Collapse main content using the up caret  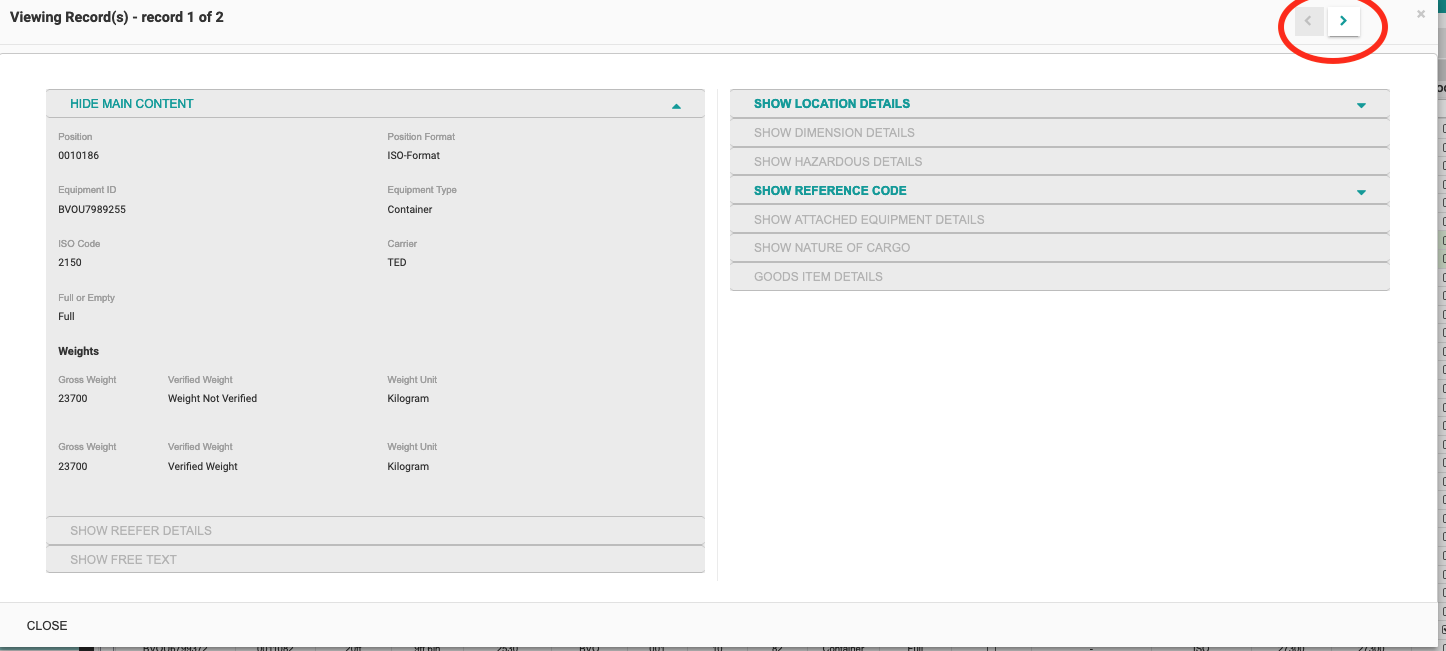tap(676, 105)
